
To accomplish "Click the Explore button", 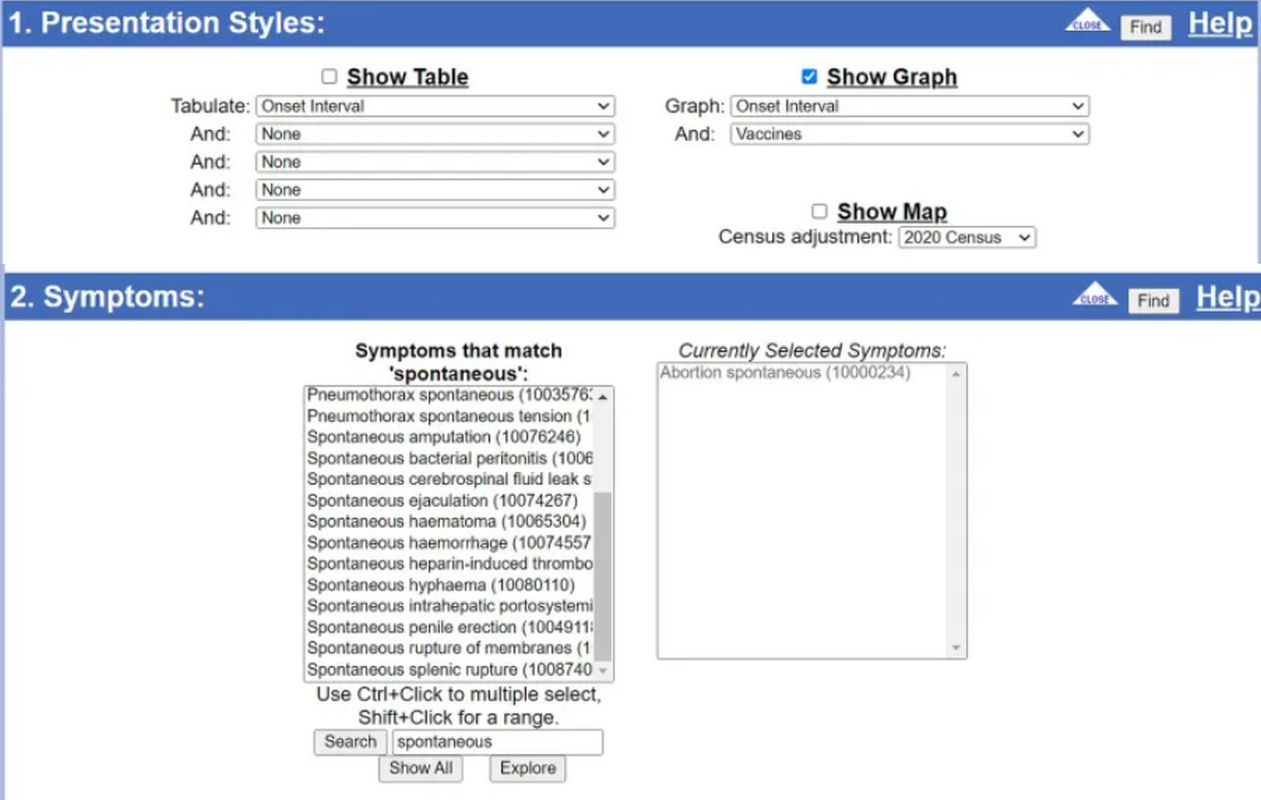I will click(x=527, y=768).
